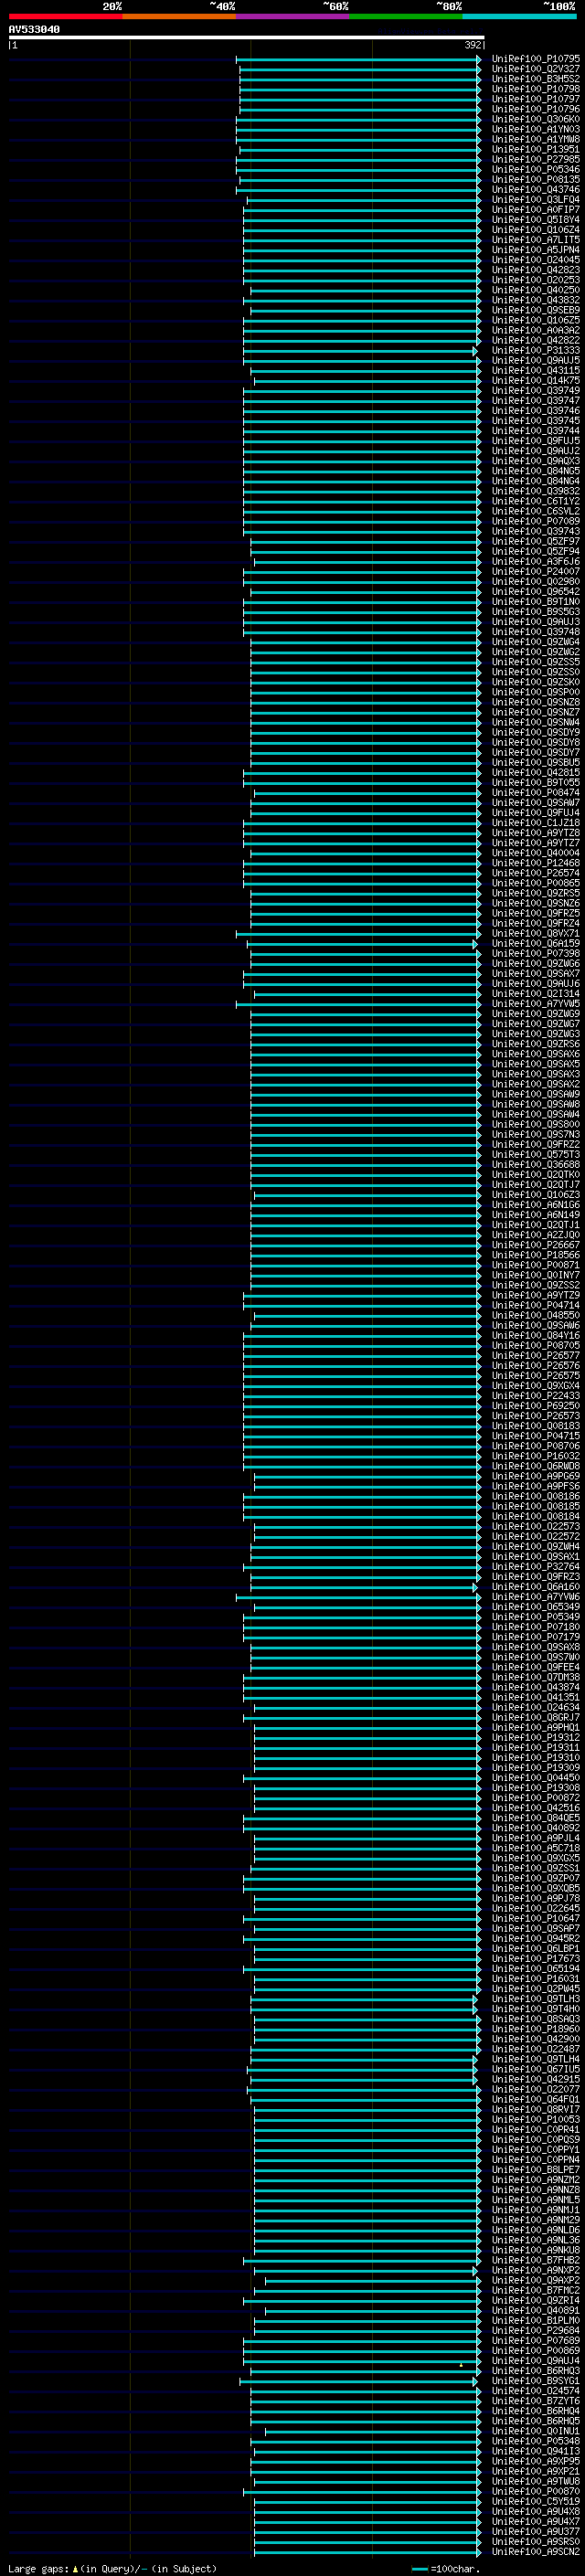Select the AV533040 query name
585x2576 pixels.
click(x=34, y=30)
